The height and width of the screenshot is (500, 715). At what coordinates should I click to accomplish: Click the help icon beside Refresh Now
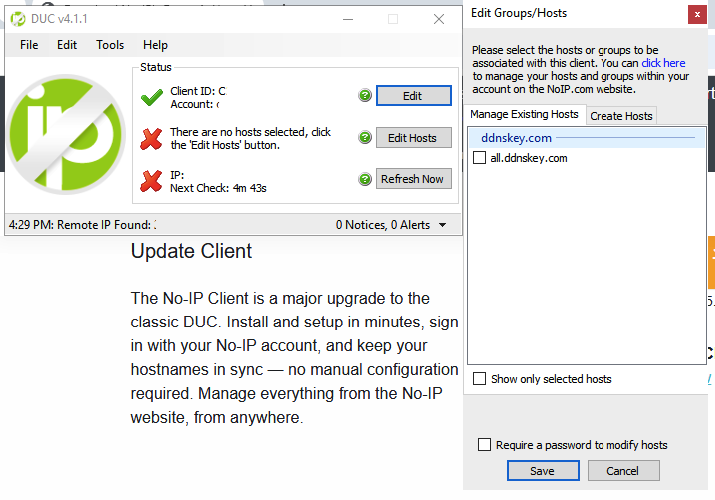point(365,179)
